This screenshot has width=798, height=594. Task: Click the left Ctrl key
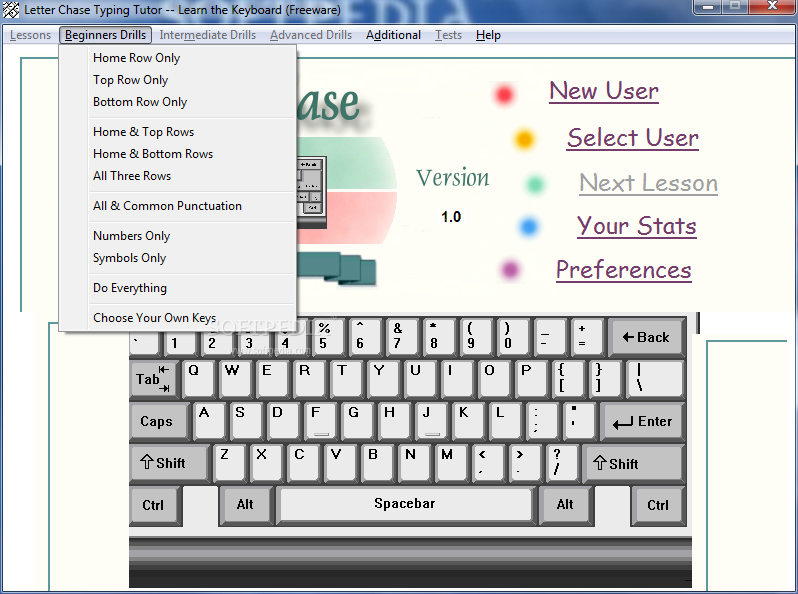[155, 505]
